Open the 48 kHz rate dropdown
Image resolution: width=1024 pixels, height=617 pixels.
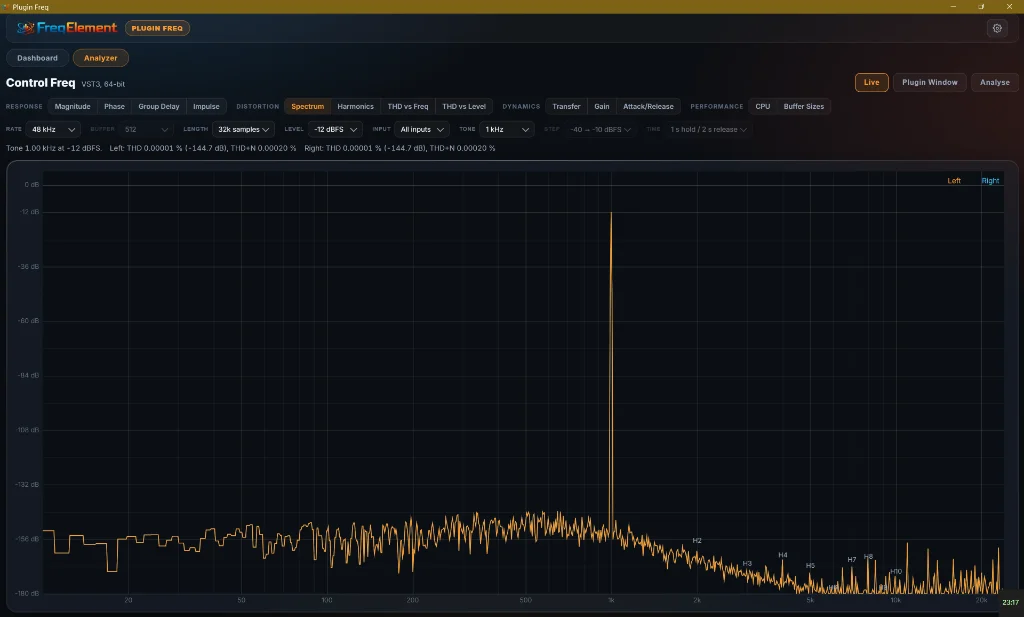coord(54,129)
